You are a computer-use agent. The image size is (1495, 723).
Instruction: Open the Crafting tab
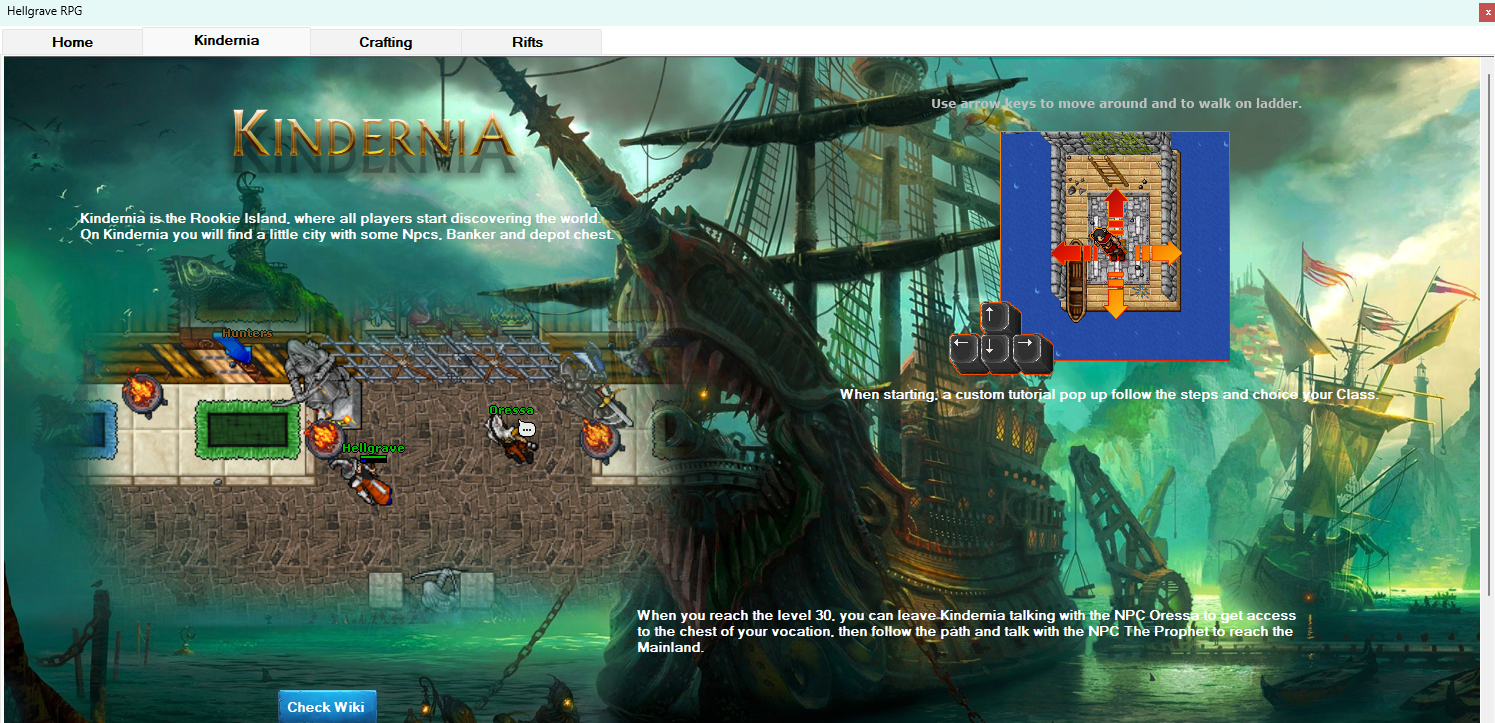(x=385, y=42)
